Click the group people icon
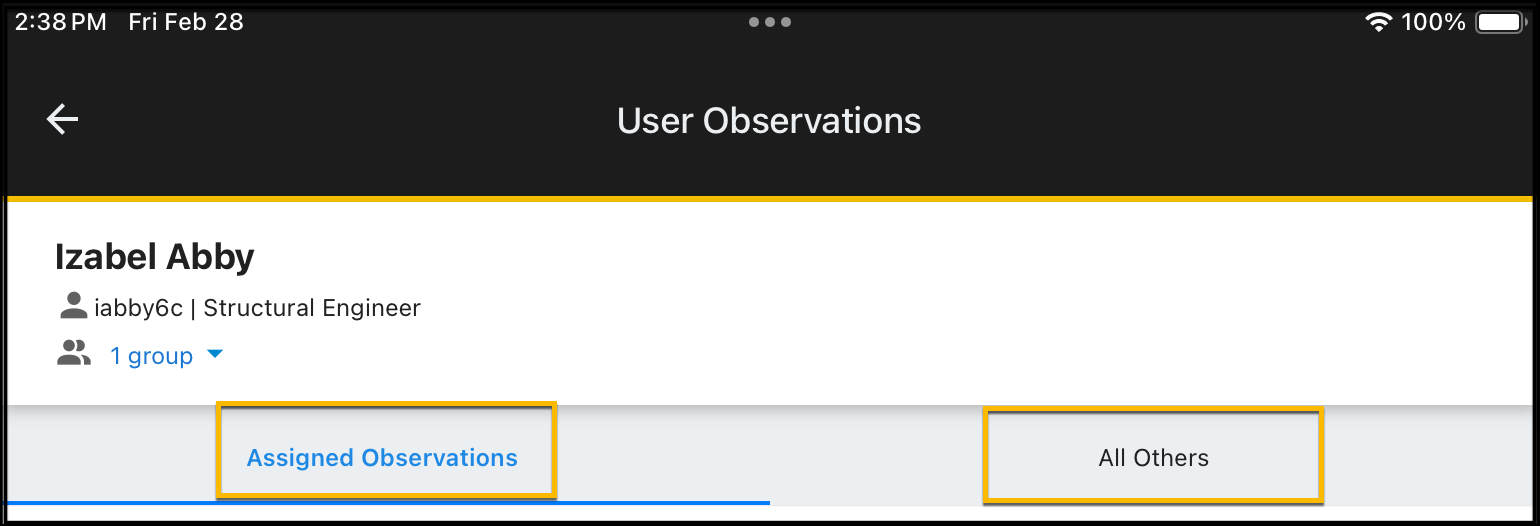 coord(73,354)
